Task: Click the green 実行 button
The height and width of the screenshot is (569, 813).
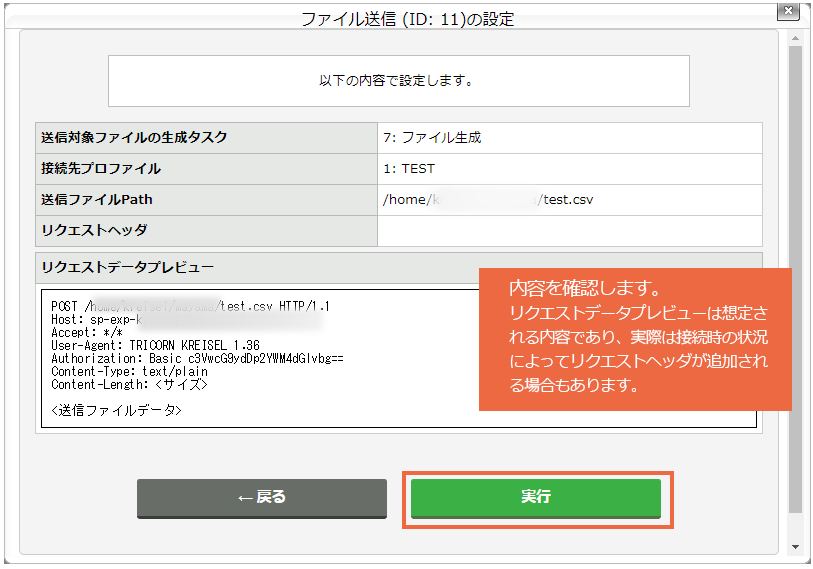Action: (x=536, y=498)
